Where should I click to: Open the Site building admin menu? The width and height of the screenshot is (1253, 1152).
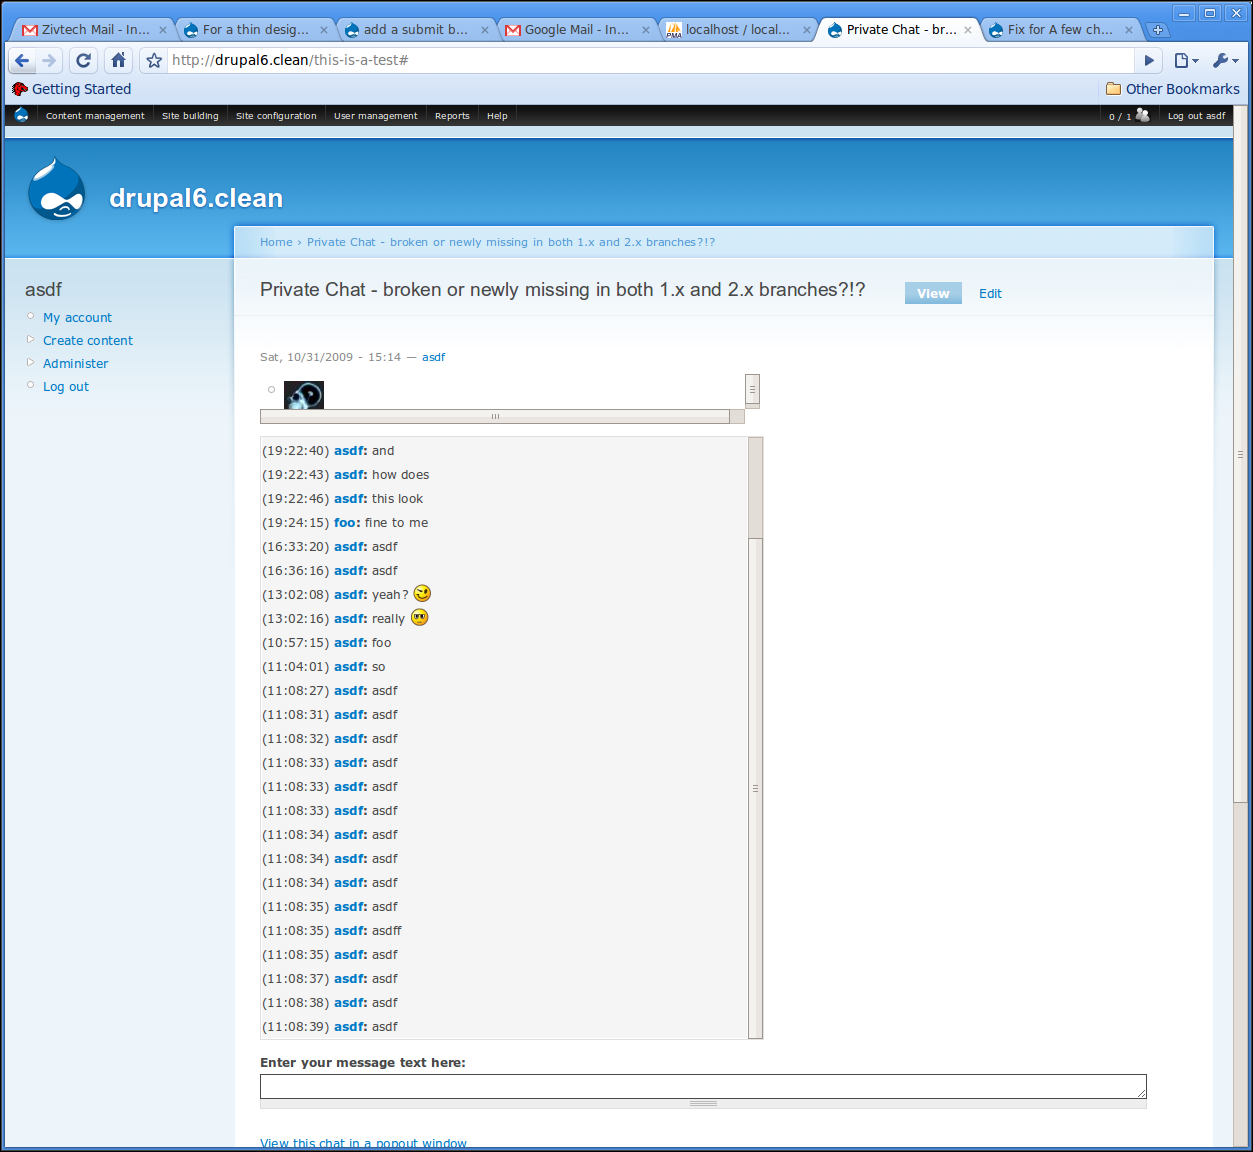(190, 116)
